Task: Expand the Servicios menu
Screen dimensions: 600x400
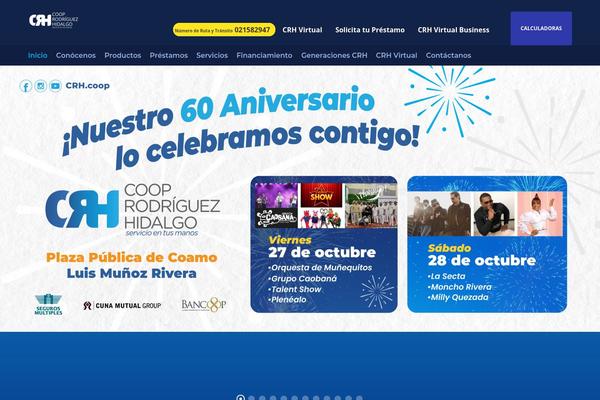Action: [212, 56]
